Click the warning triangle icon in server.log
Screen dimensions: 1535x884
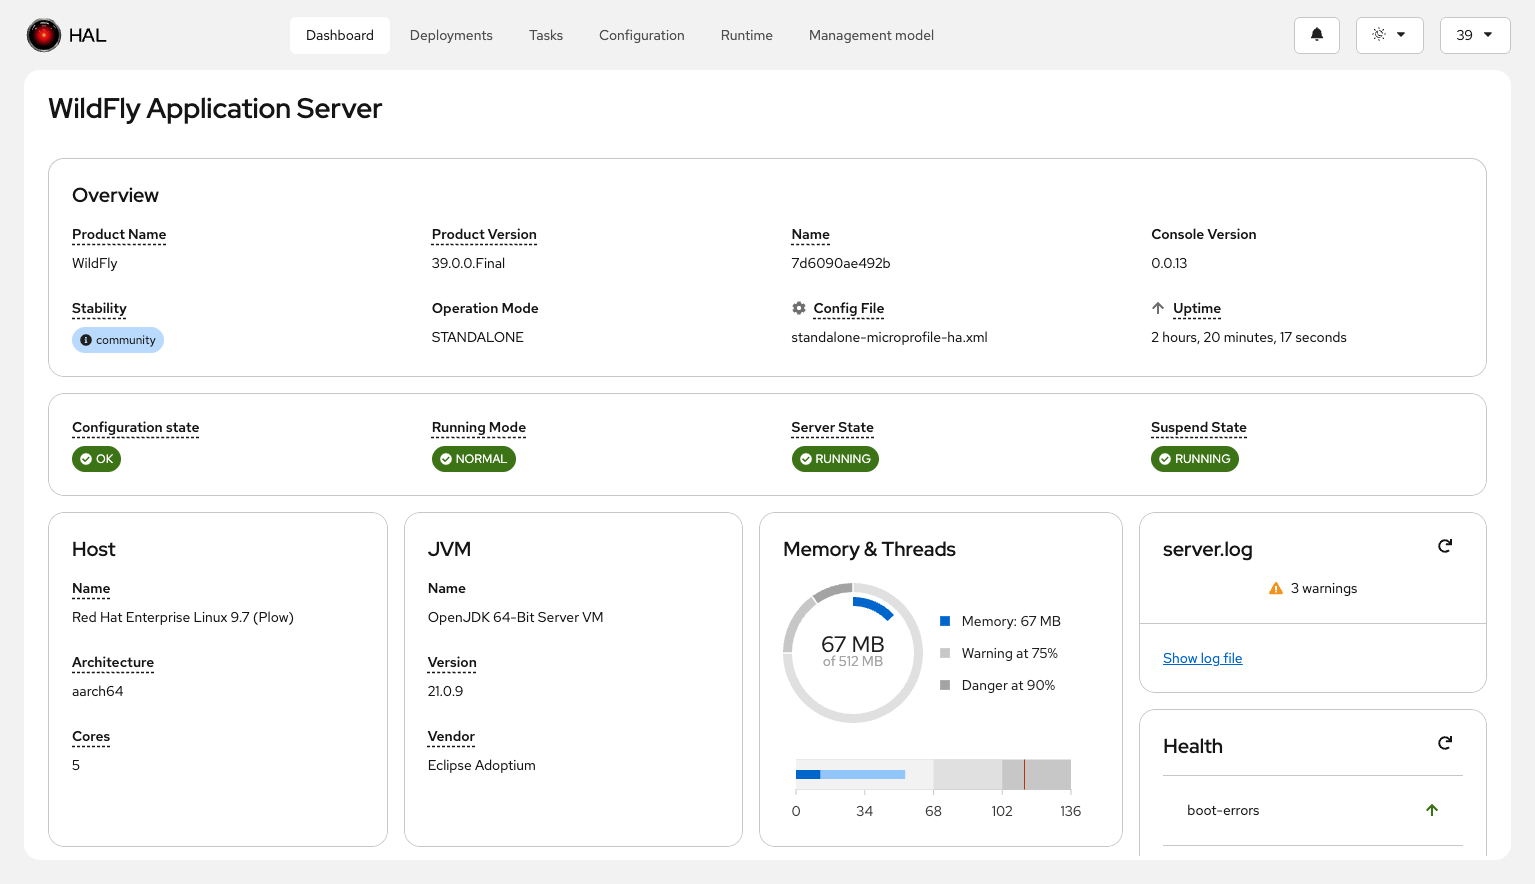[1276, 588]
